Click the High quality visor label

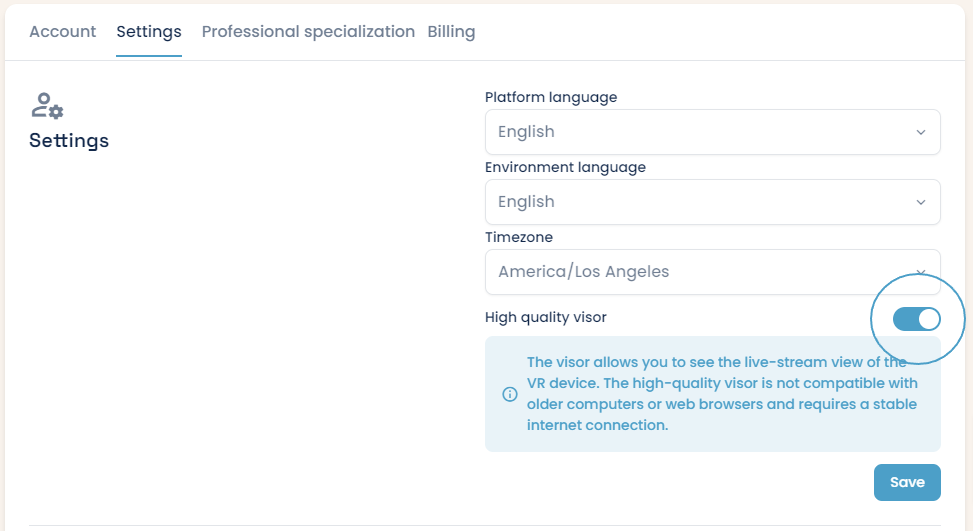coord(546,318)
